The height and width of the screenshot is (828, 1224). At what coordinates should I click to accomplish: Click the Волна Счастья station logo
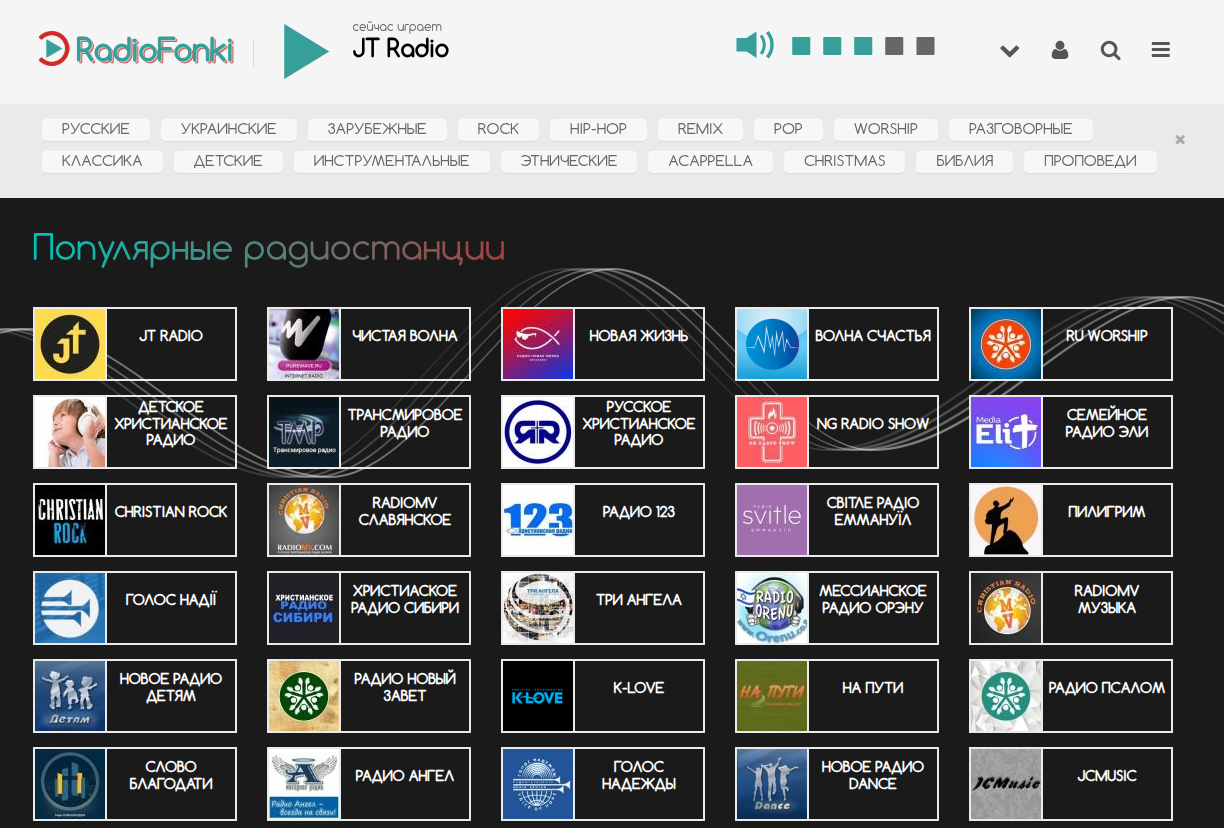(x=772, y=344)
